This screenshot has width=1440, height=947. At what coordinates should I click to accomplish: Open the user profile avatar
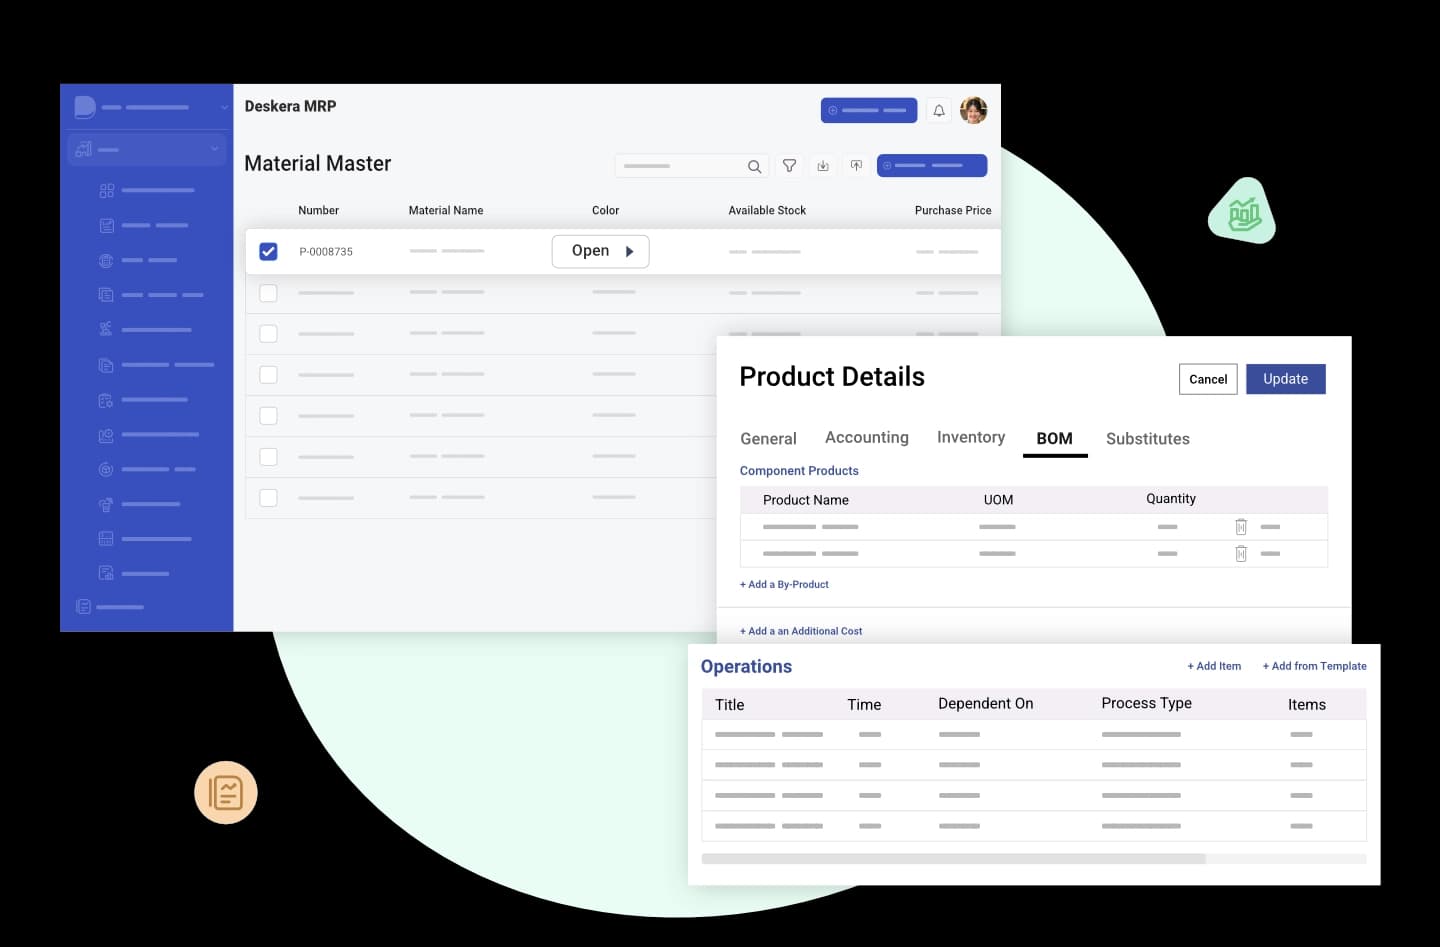(x=973, y=110)
